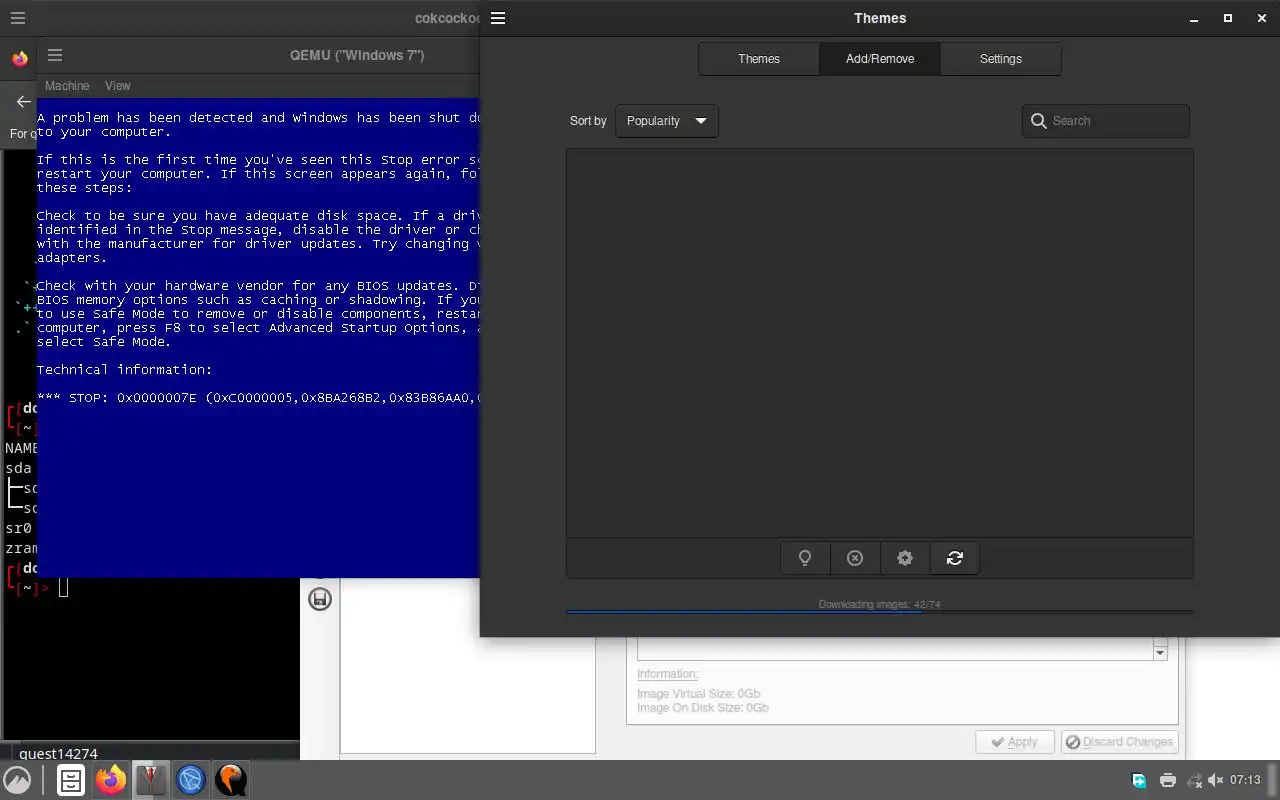Open the file manager from the taskbar
Image resolution: width=1280 pixels, height=800 pixels.
click(70, 780)
